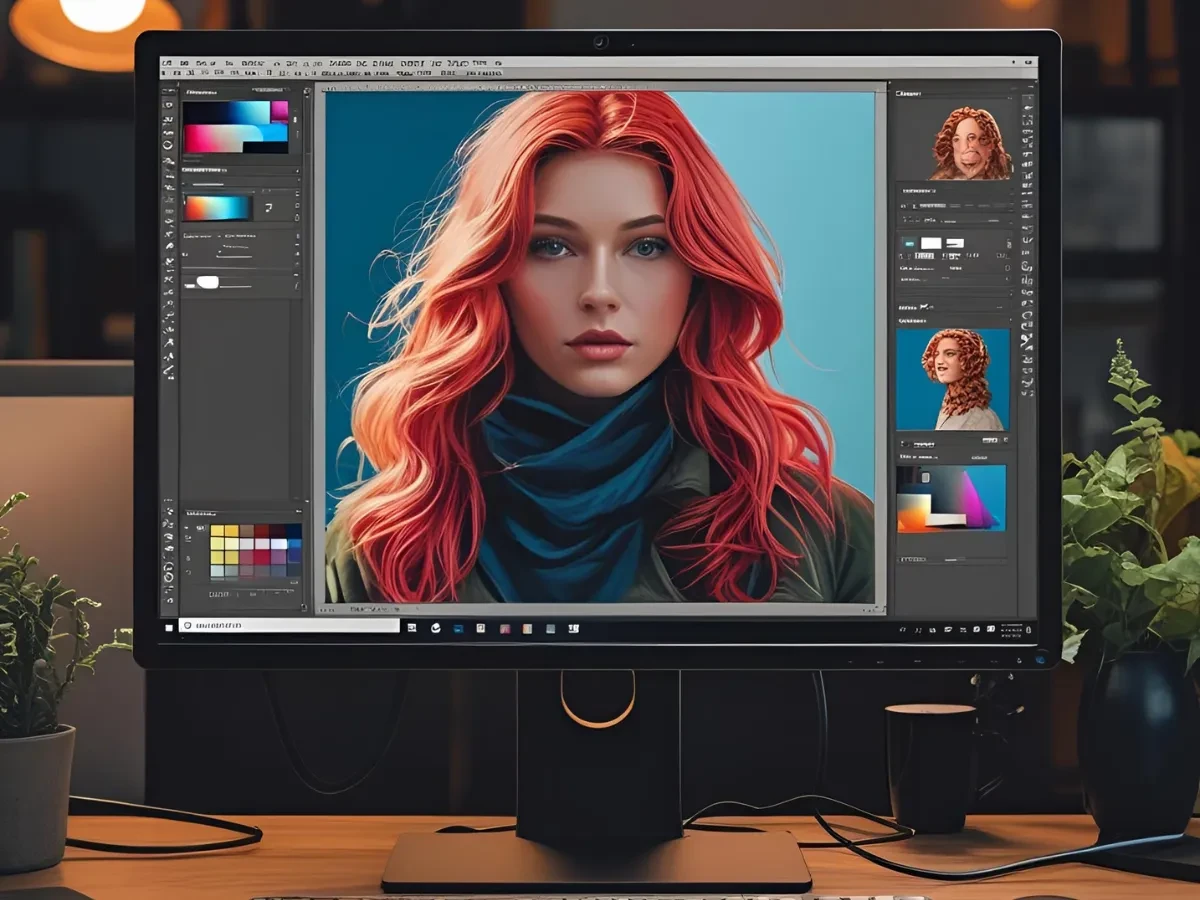Click the taskbar search box
Screen dimensions: 1200x900
click(x=289, y=626)
